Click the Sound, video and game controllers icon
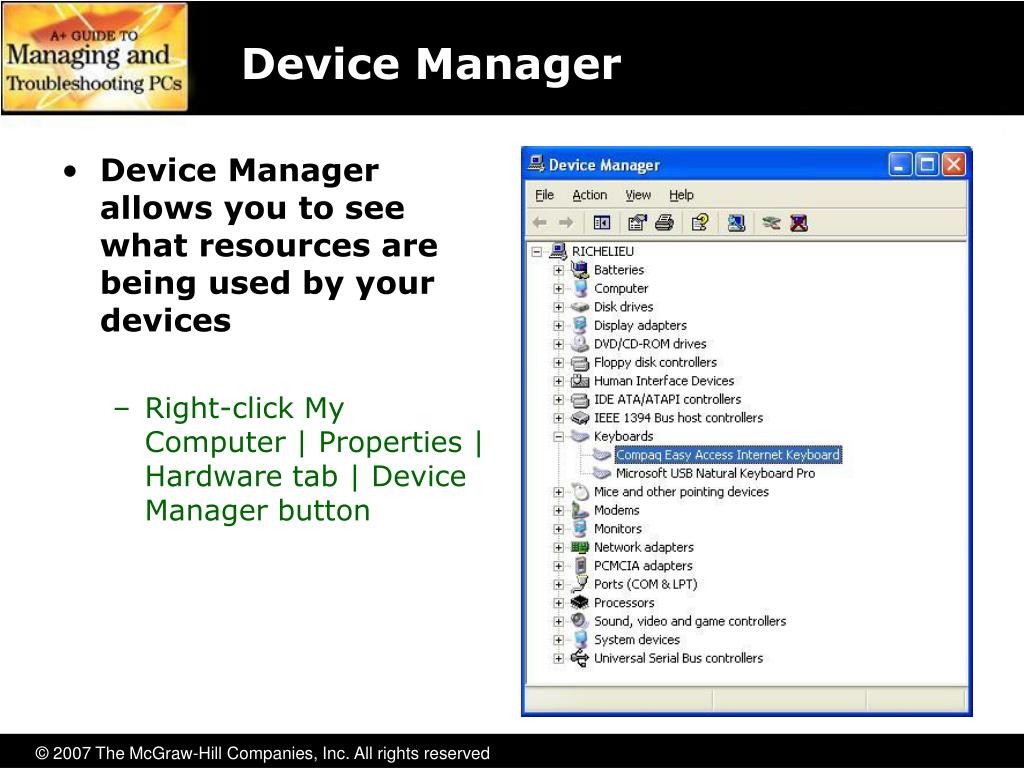1024x768 pixels. pos(580,620)
